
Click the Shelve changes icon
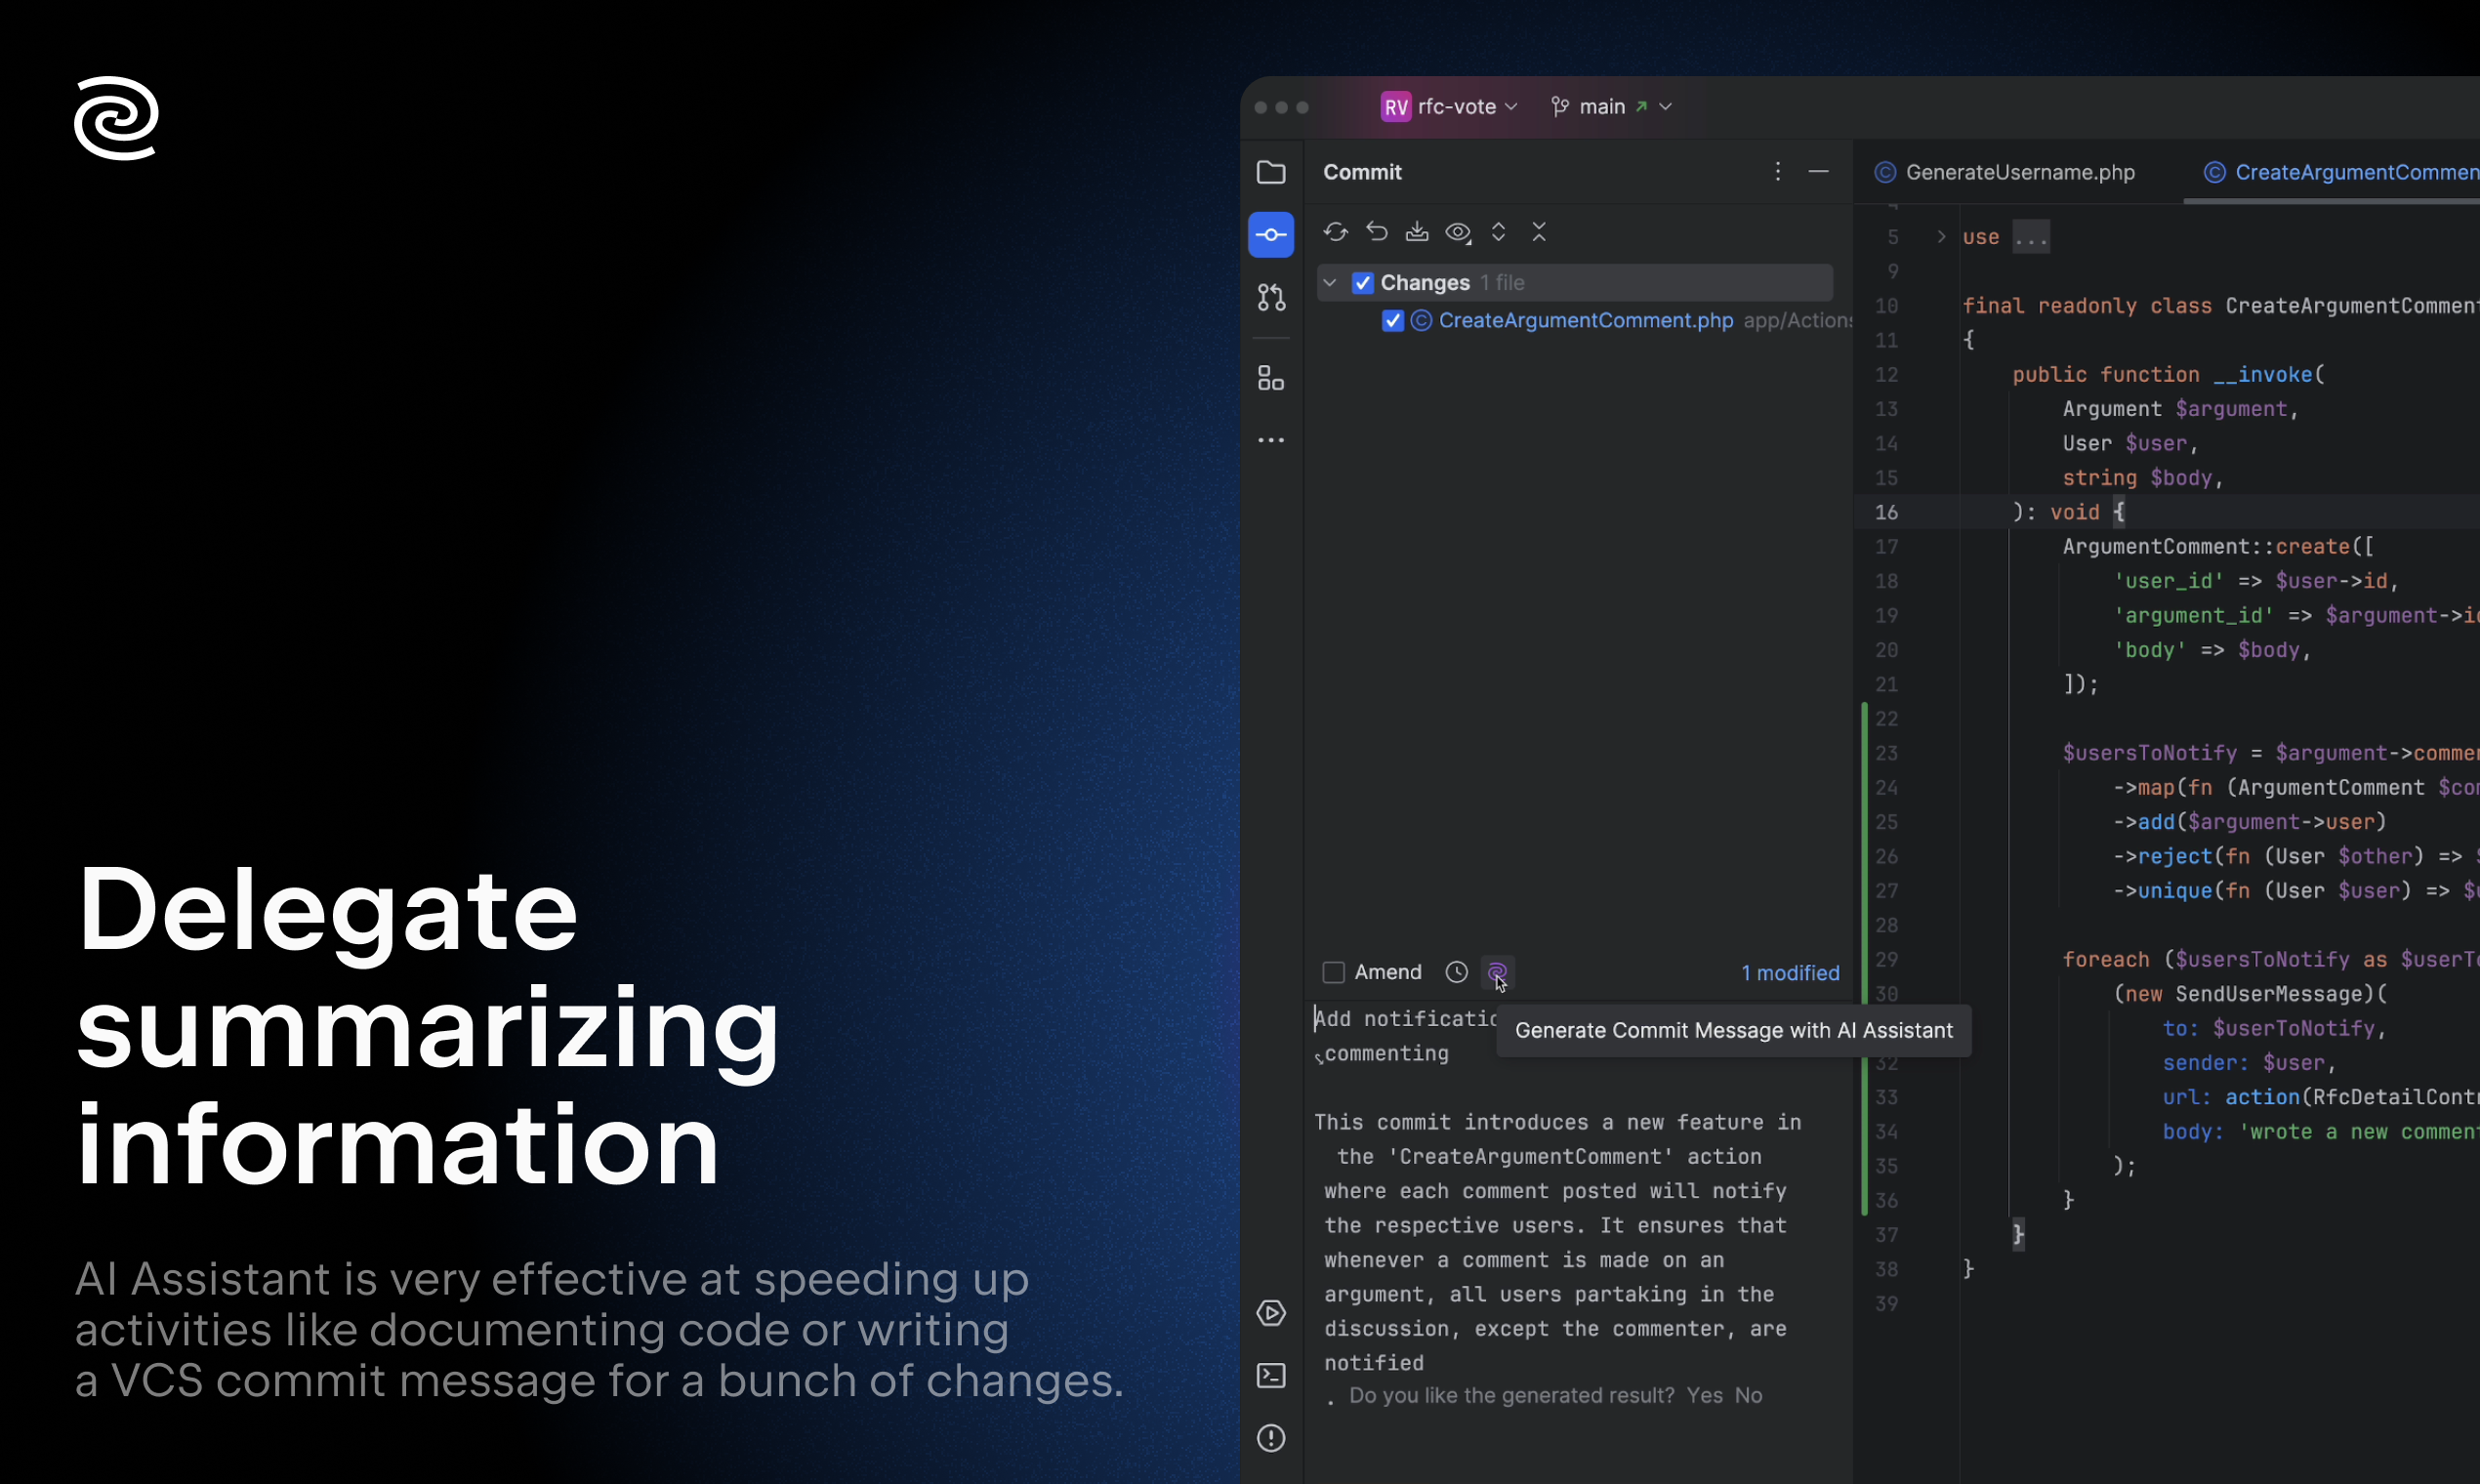[1417, 232]
